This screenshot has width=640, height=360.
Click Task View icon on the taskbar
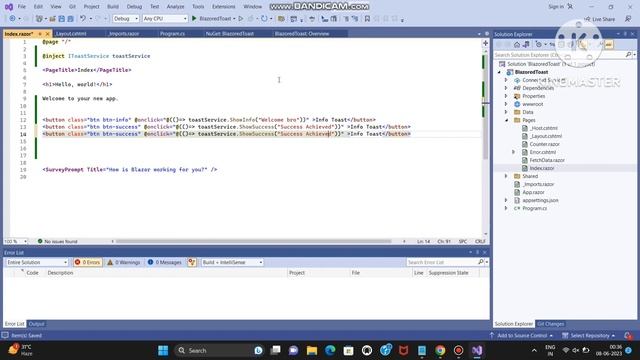tap(276, 350)
